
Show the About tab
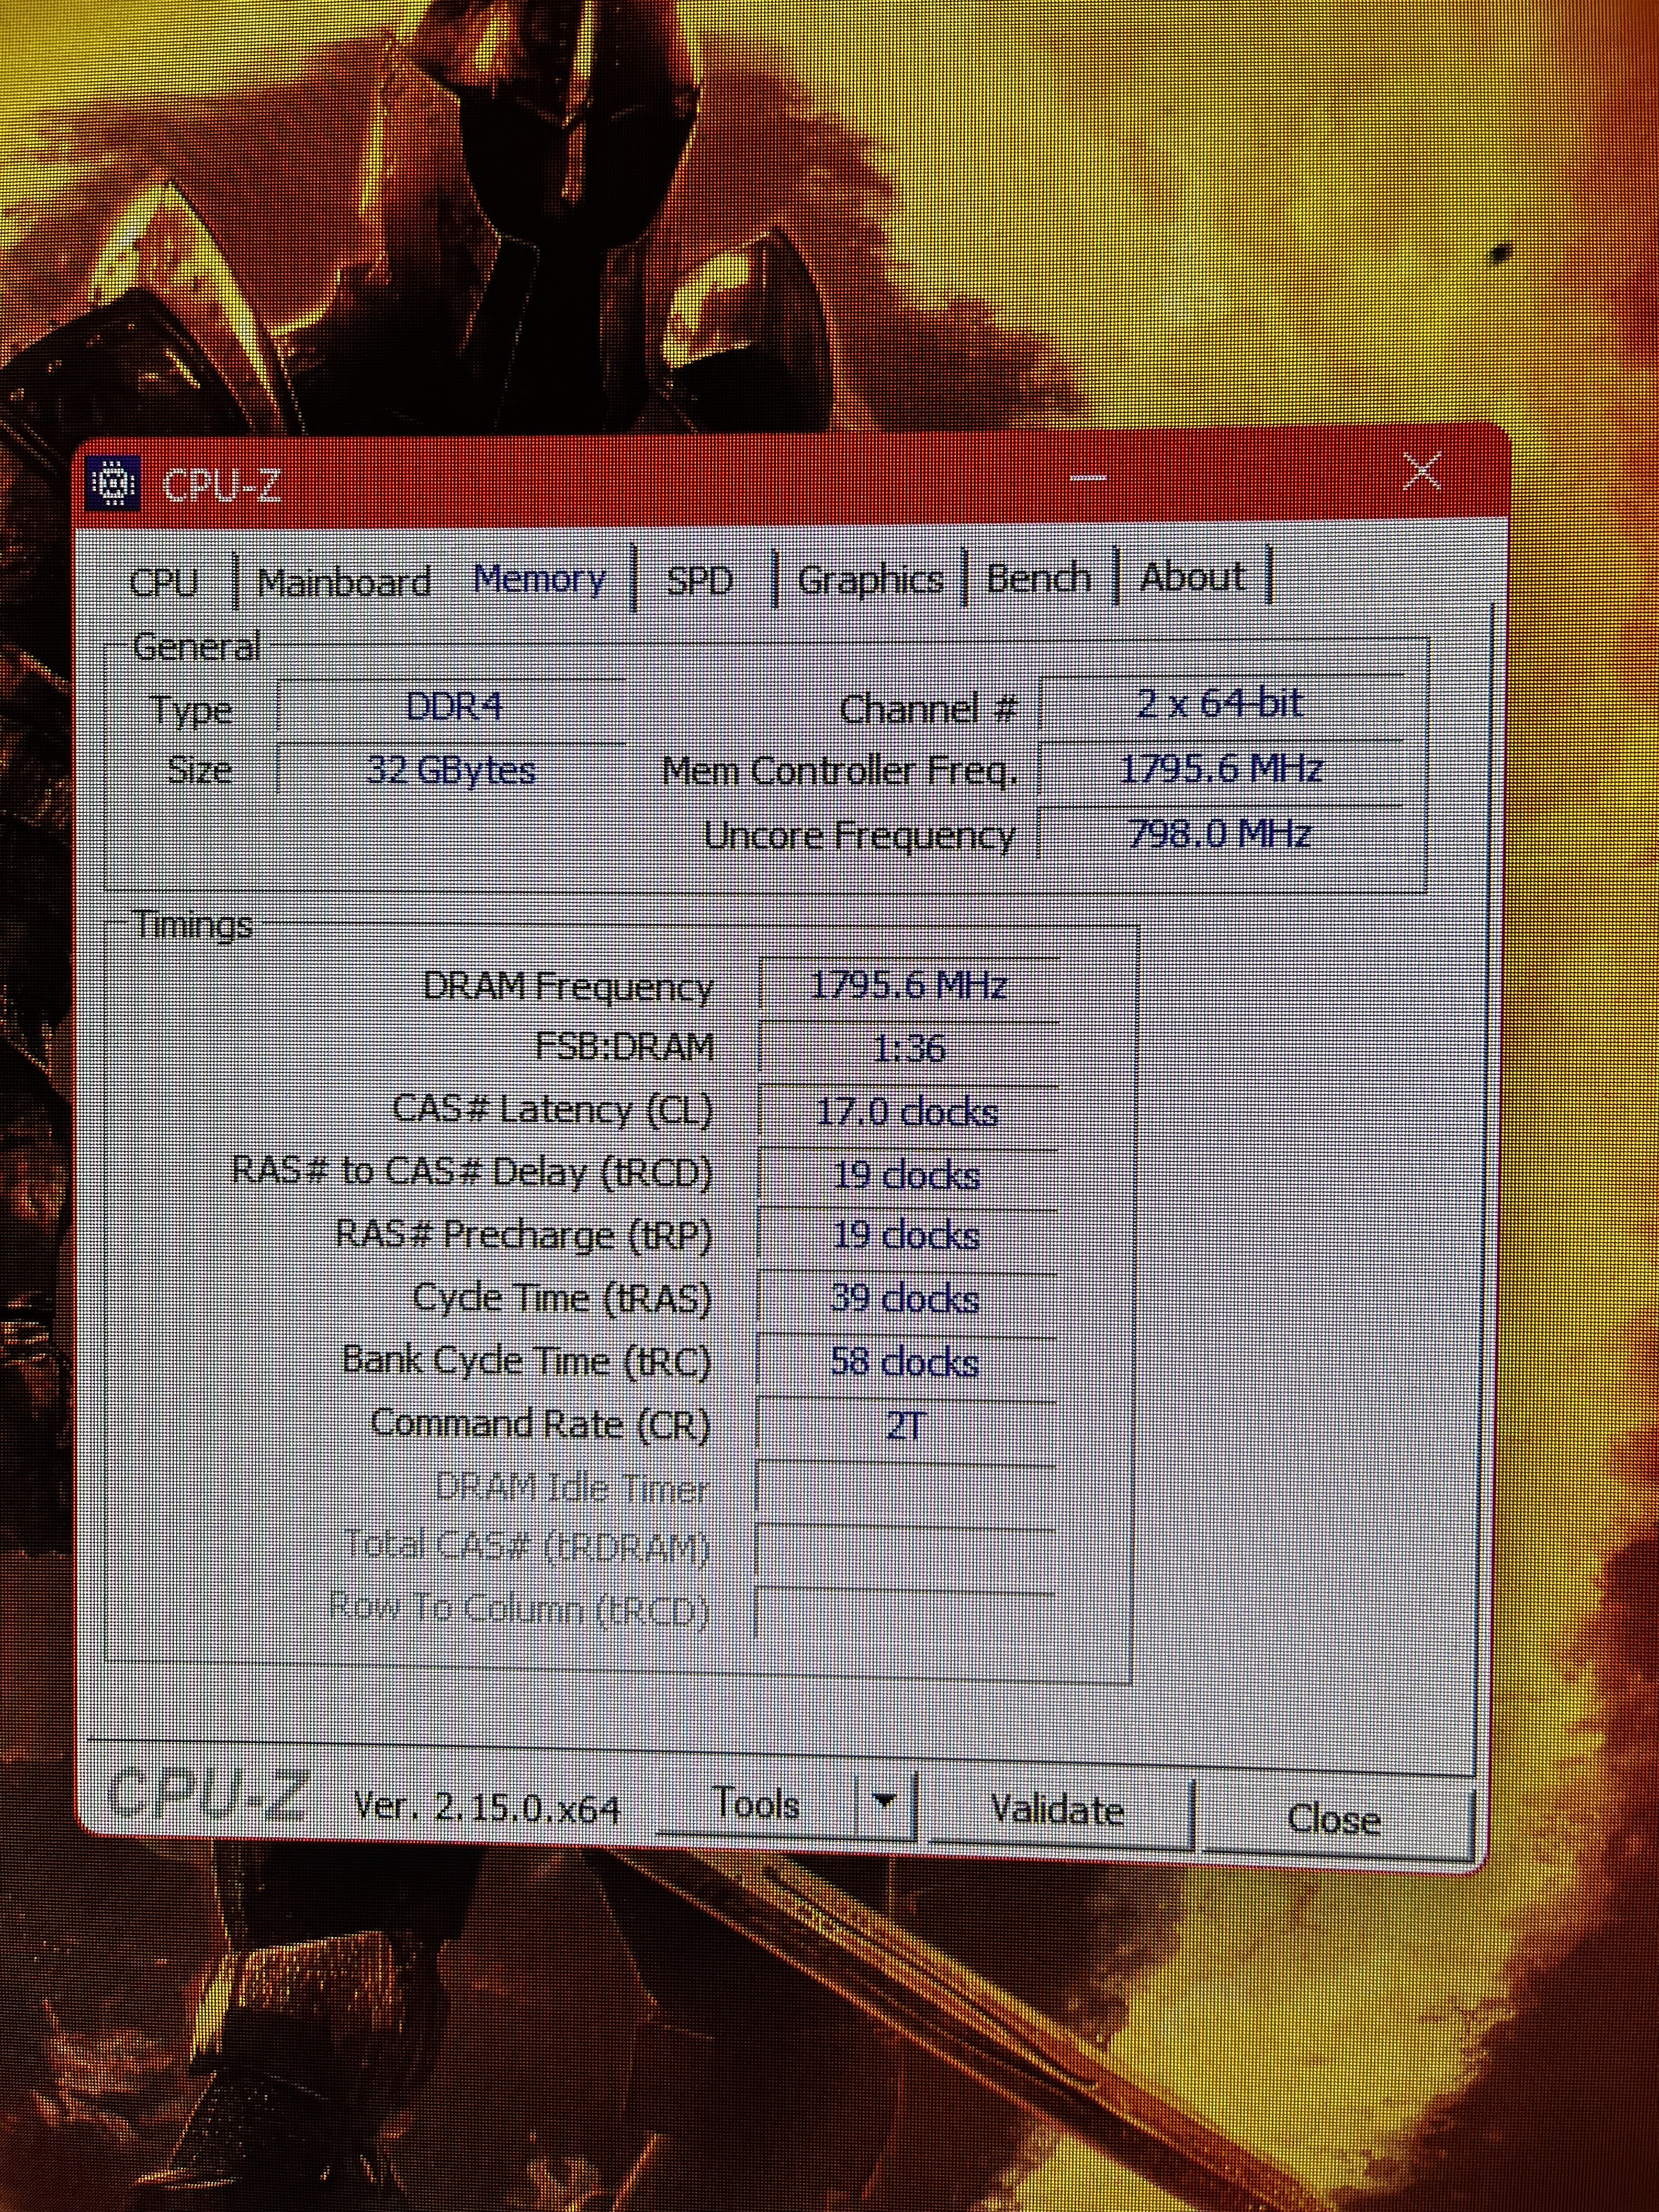click(1192, 576)
